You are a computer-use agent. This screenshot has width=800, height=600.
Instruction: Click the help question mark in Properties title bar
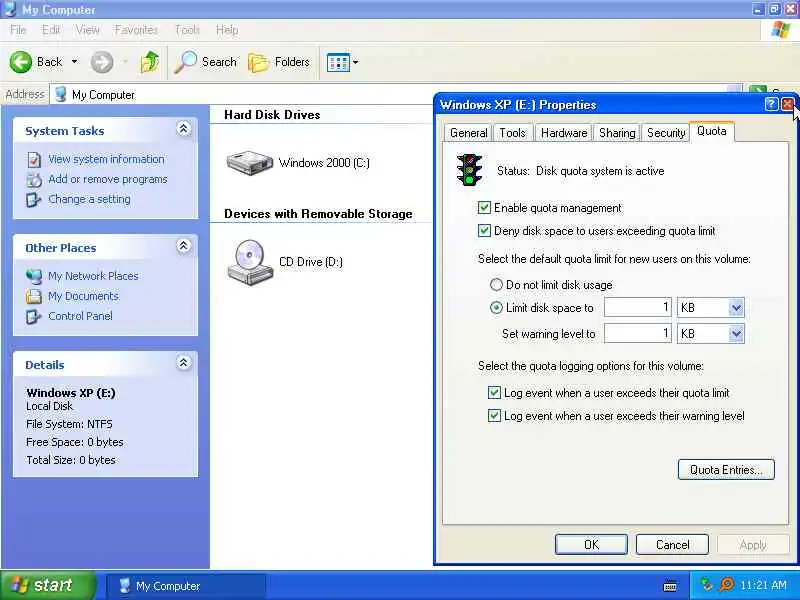click(771, 105)
